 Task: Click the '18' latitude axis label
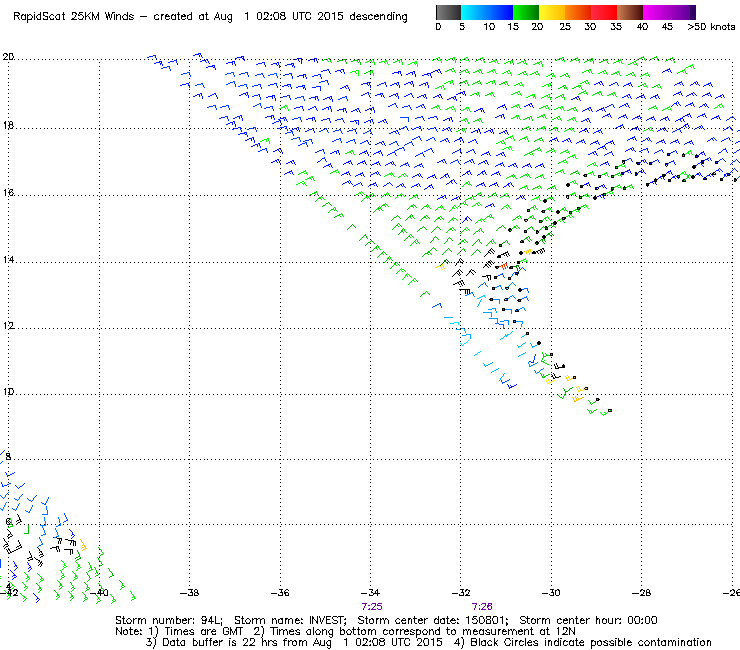[x=8, y=126]
